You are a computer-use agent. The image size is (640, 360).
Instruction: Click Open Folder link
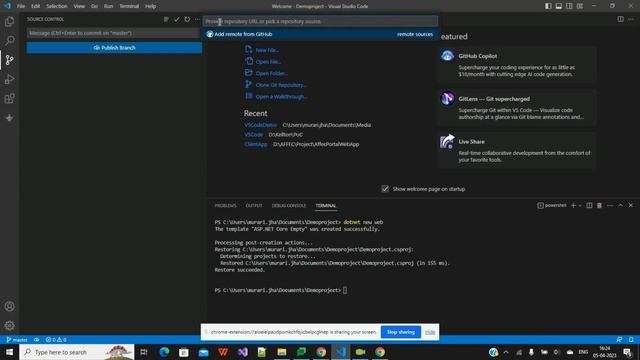[271, 73]
